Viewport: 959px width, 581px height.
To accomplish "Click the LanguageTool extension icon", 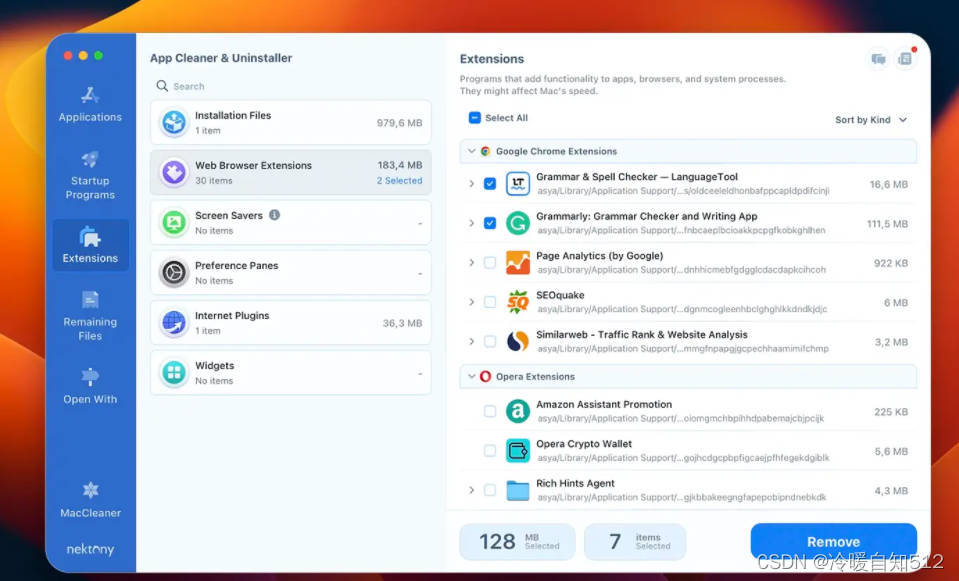I will point(517,183).
